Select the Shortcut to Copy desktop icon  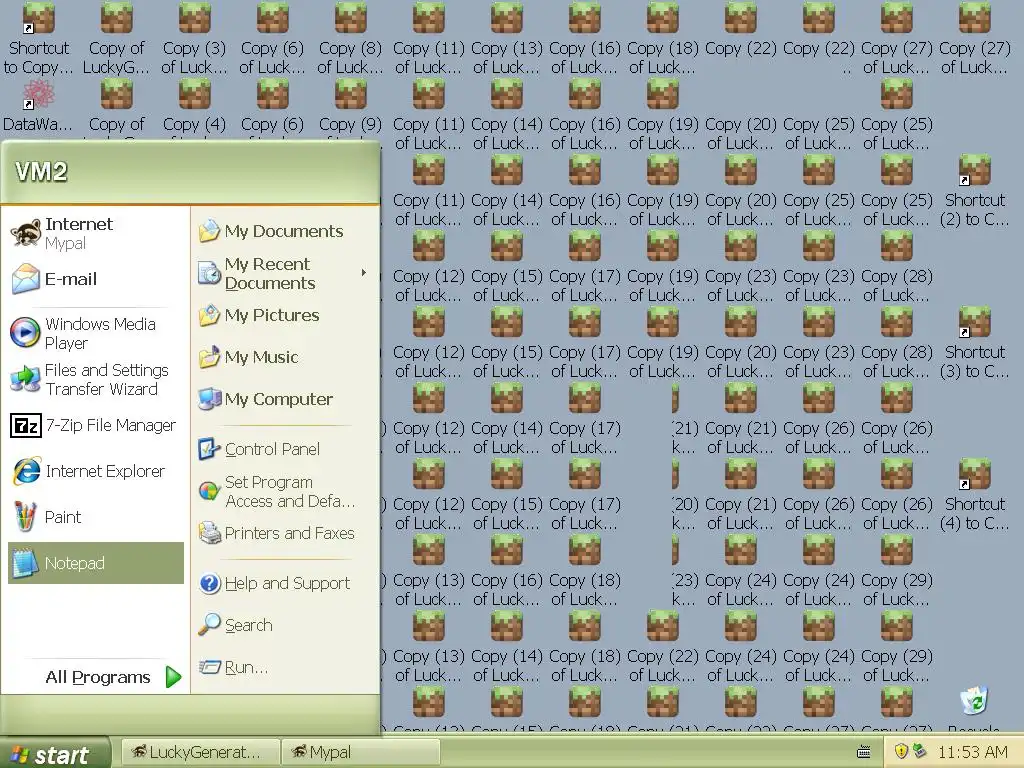(39, 38)
